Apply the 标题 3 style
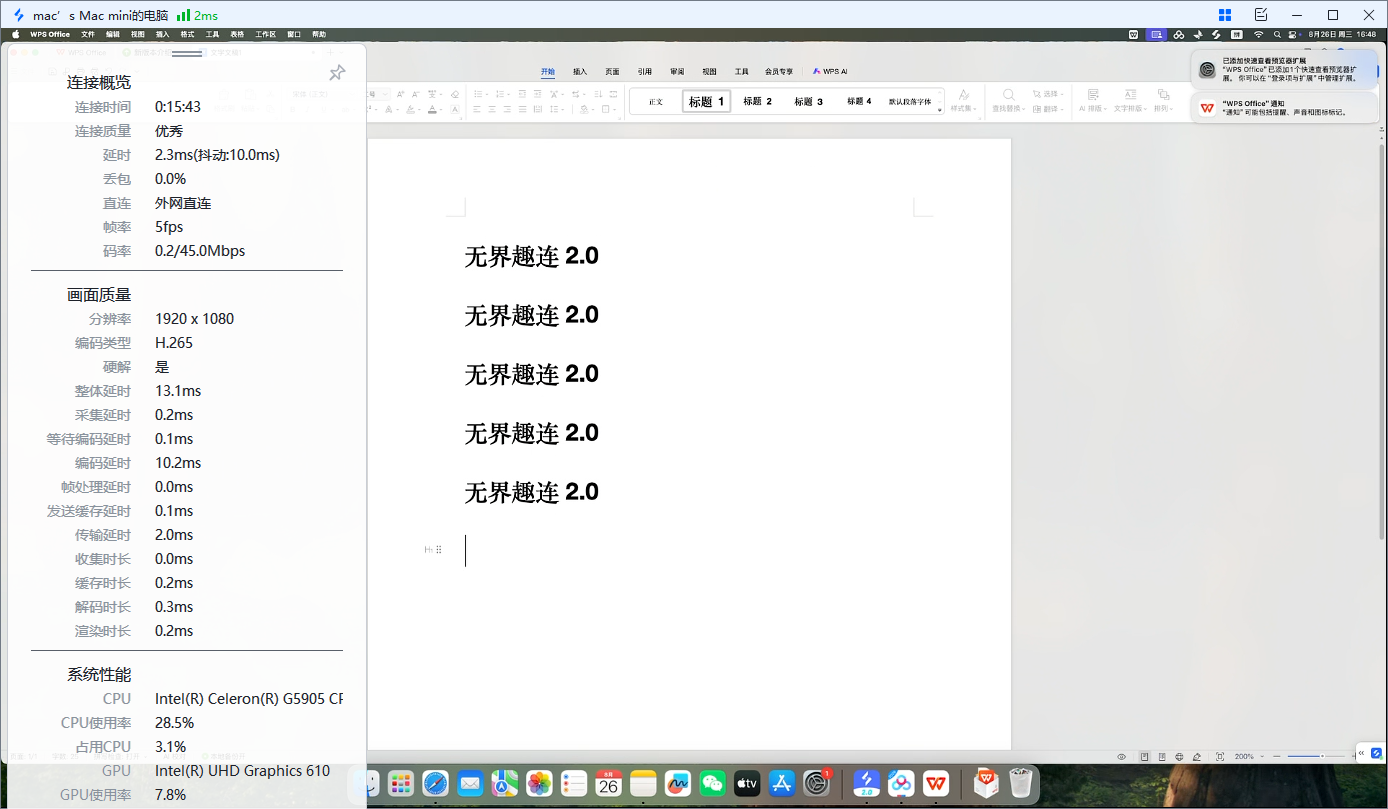1388x809 pixels. pos(809,101)
